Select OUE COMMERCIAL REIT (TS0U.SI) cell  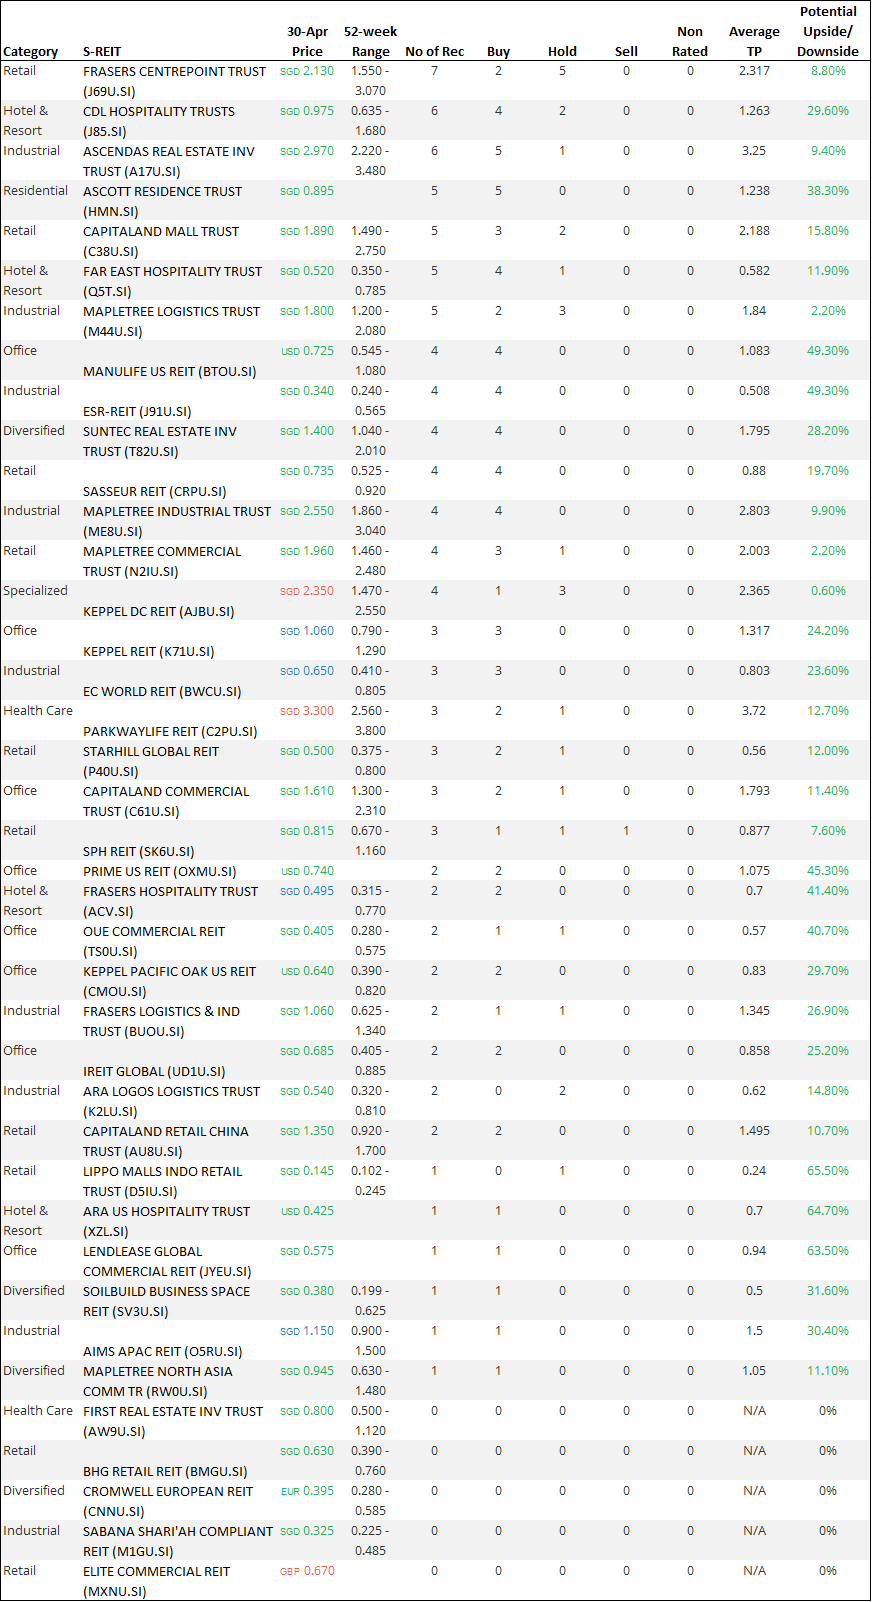tap(154, 941)
